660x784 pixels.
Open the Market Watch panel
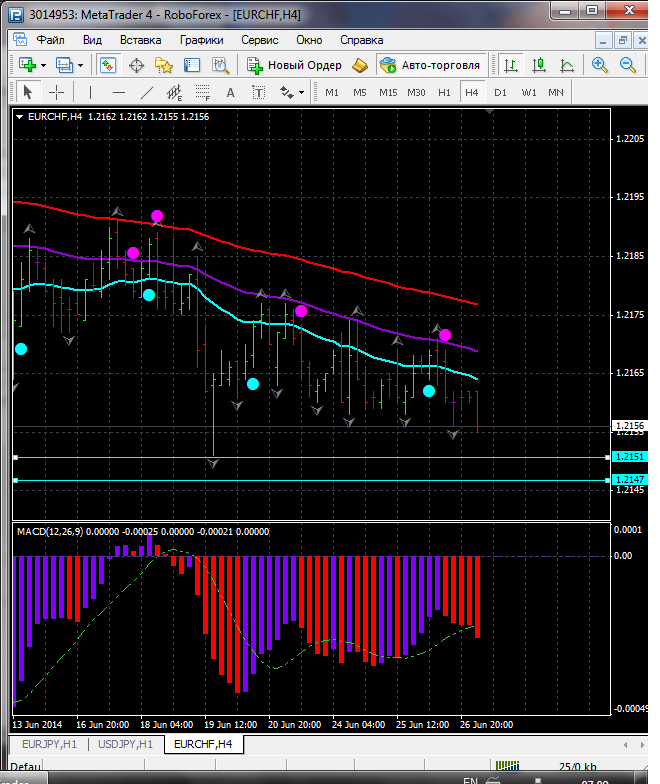tap(108, 65)
